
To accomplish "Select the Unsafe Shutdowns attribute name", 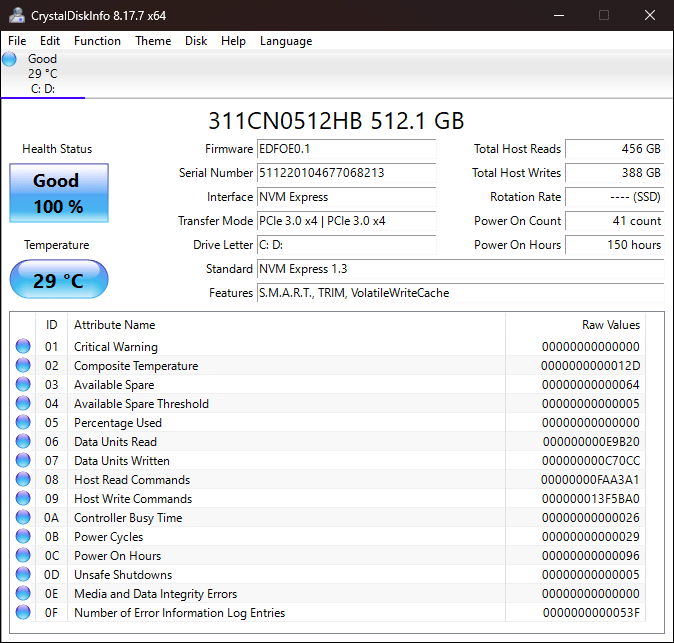I will click(123, 575).
